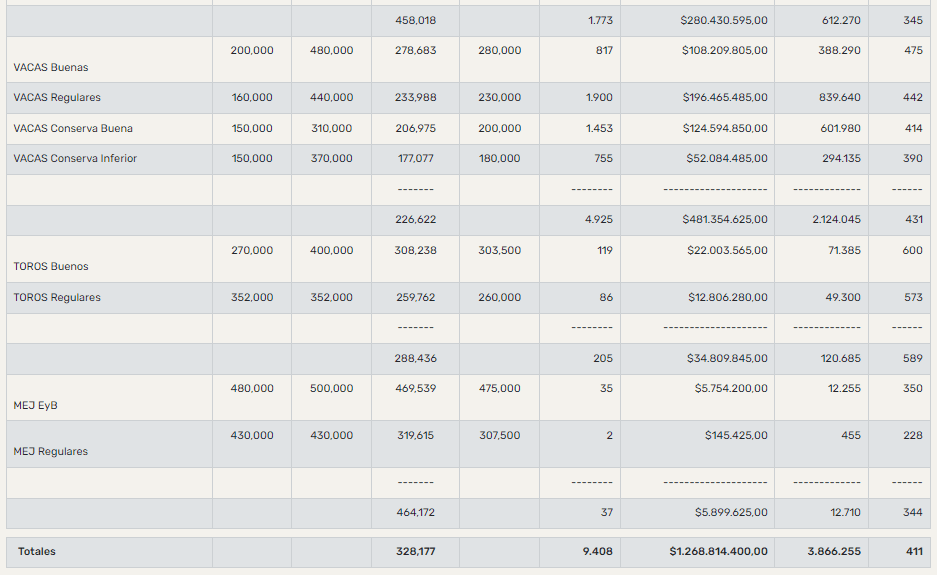Select the vacas subtotal amount $481.354.625,00
Screen dimensions: 937x575
pyautogui.click(x=725, y=220)
